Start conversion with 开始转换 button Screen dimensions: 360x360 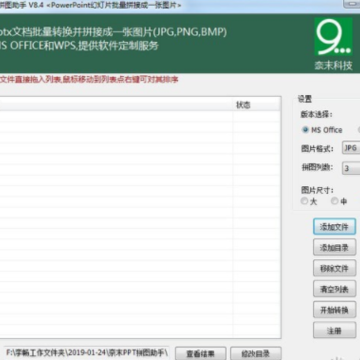pos(334,310)
